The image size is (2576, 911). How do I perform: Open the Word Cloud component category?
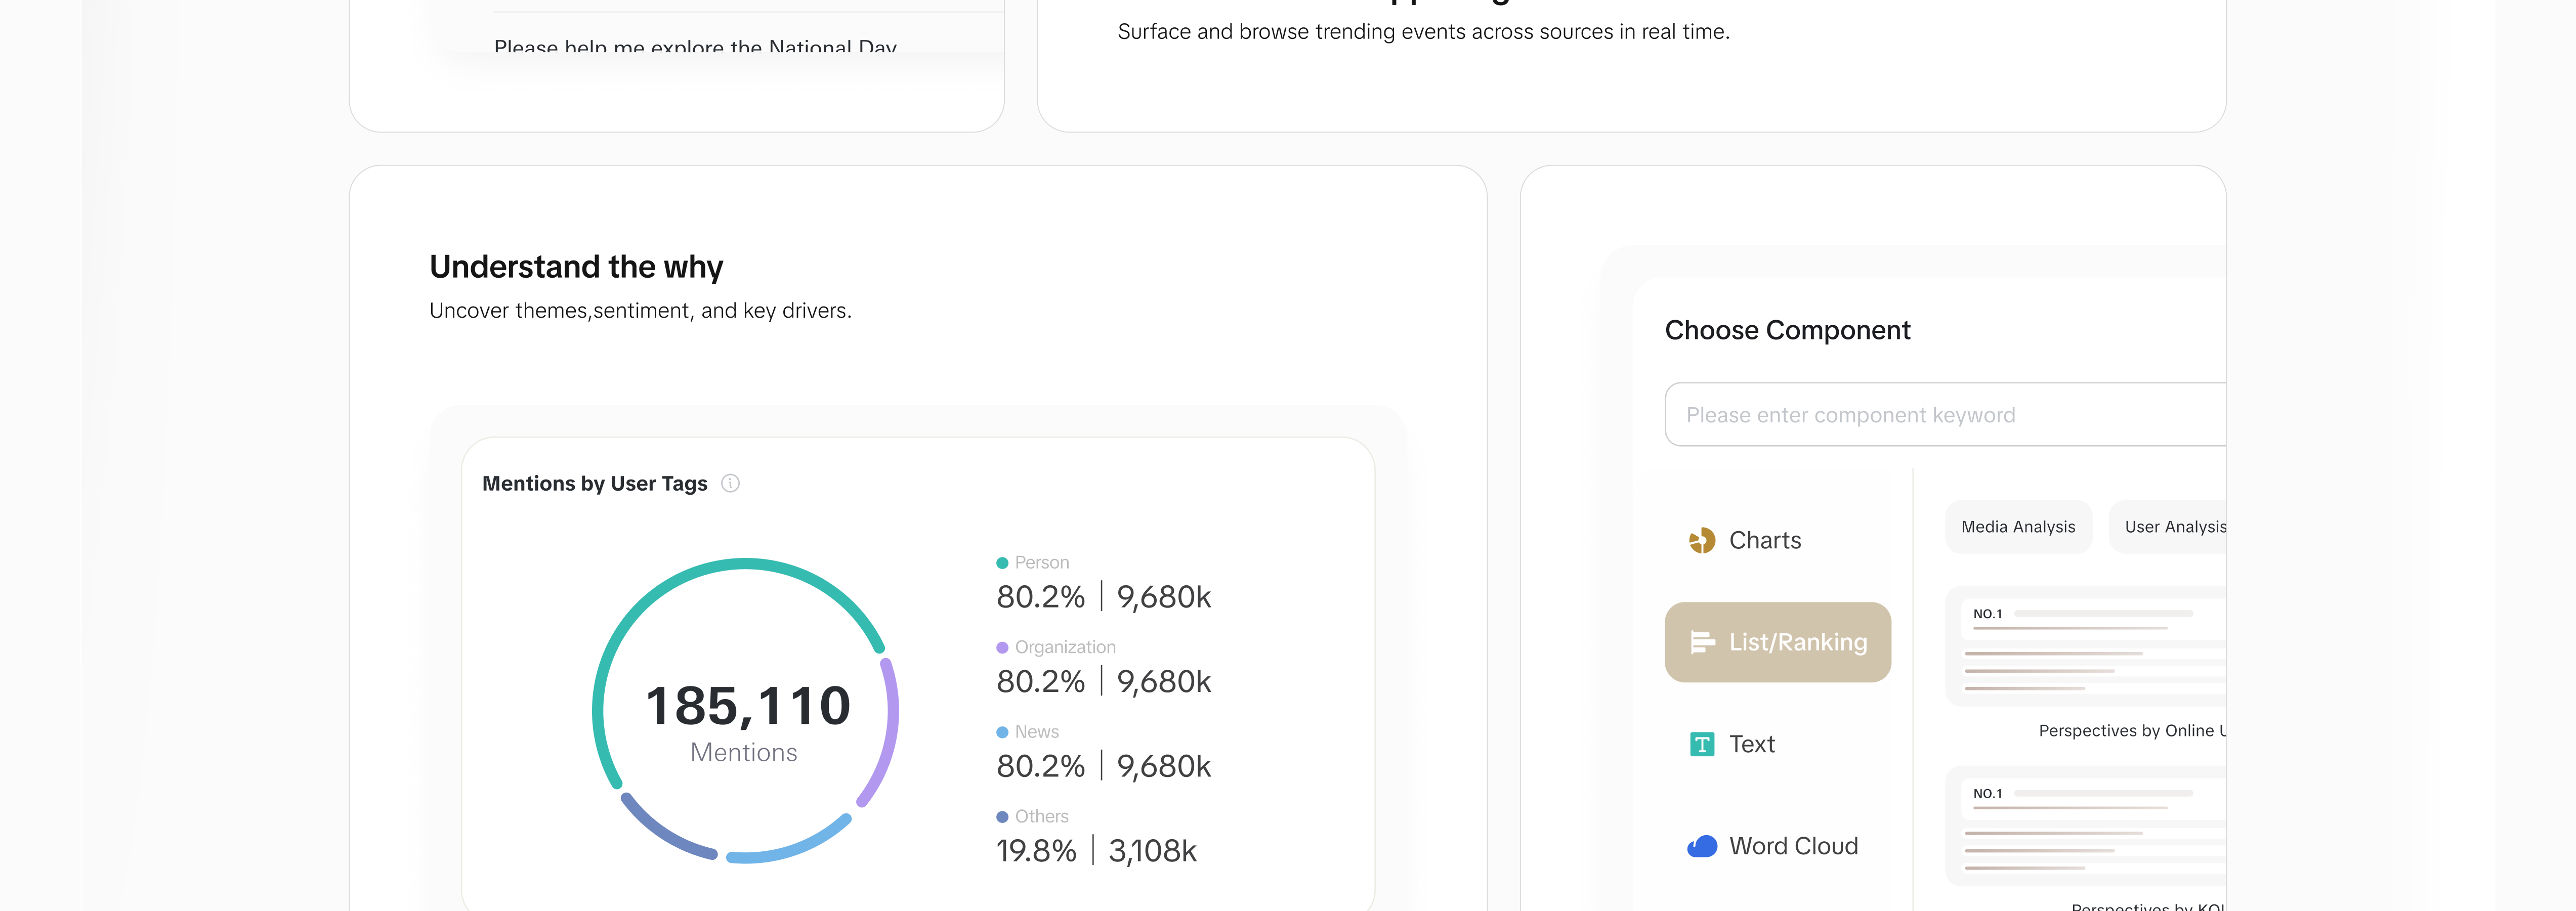(1777, 846)
